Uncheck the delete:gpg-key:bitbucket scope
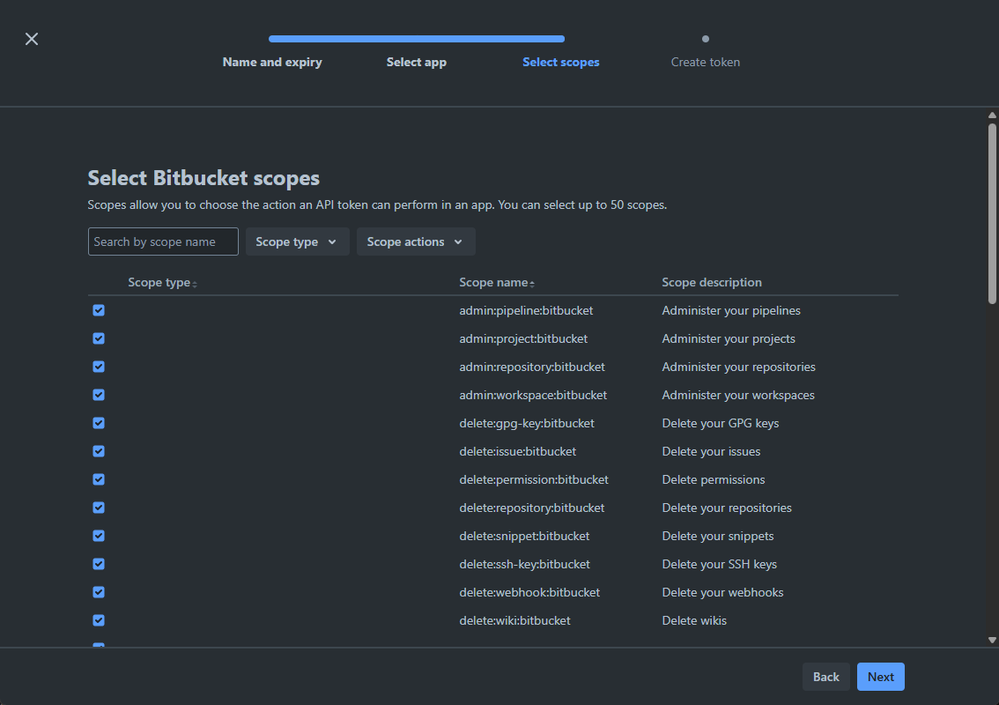 point(99,423)
